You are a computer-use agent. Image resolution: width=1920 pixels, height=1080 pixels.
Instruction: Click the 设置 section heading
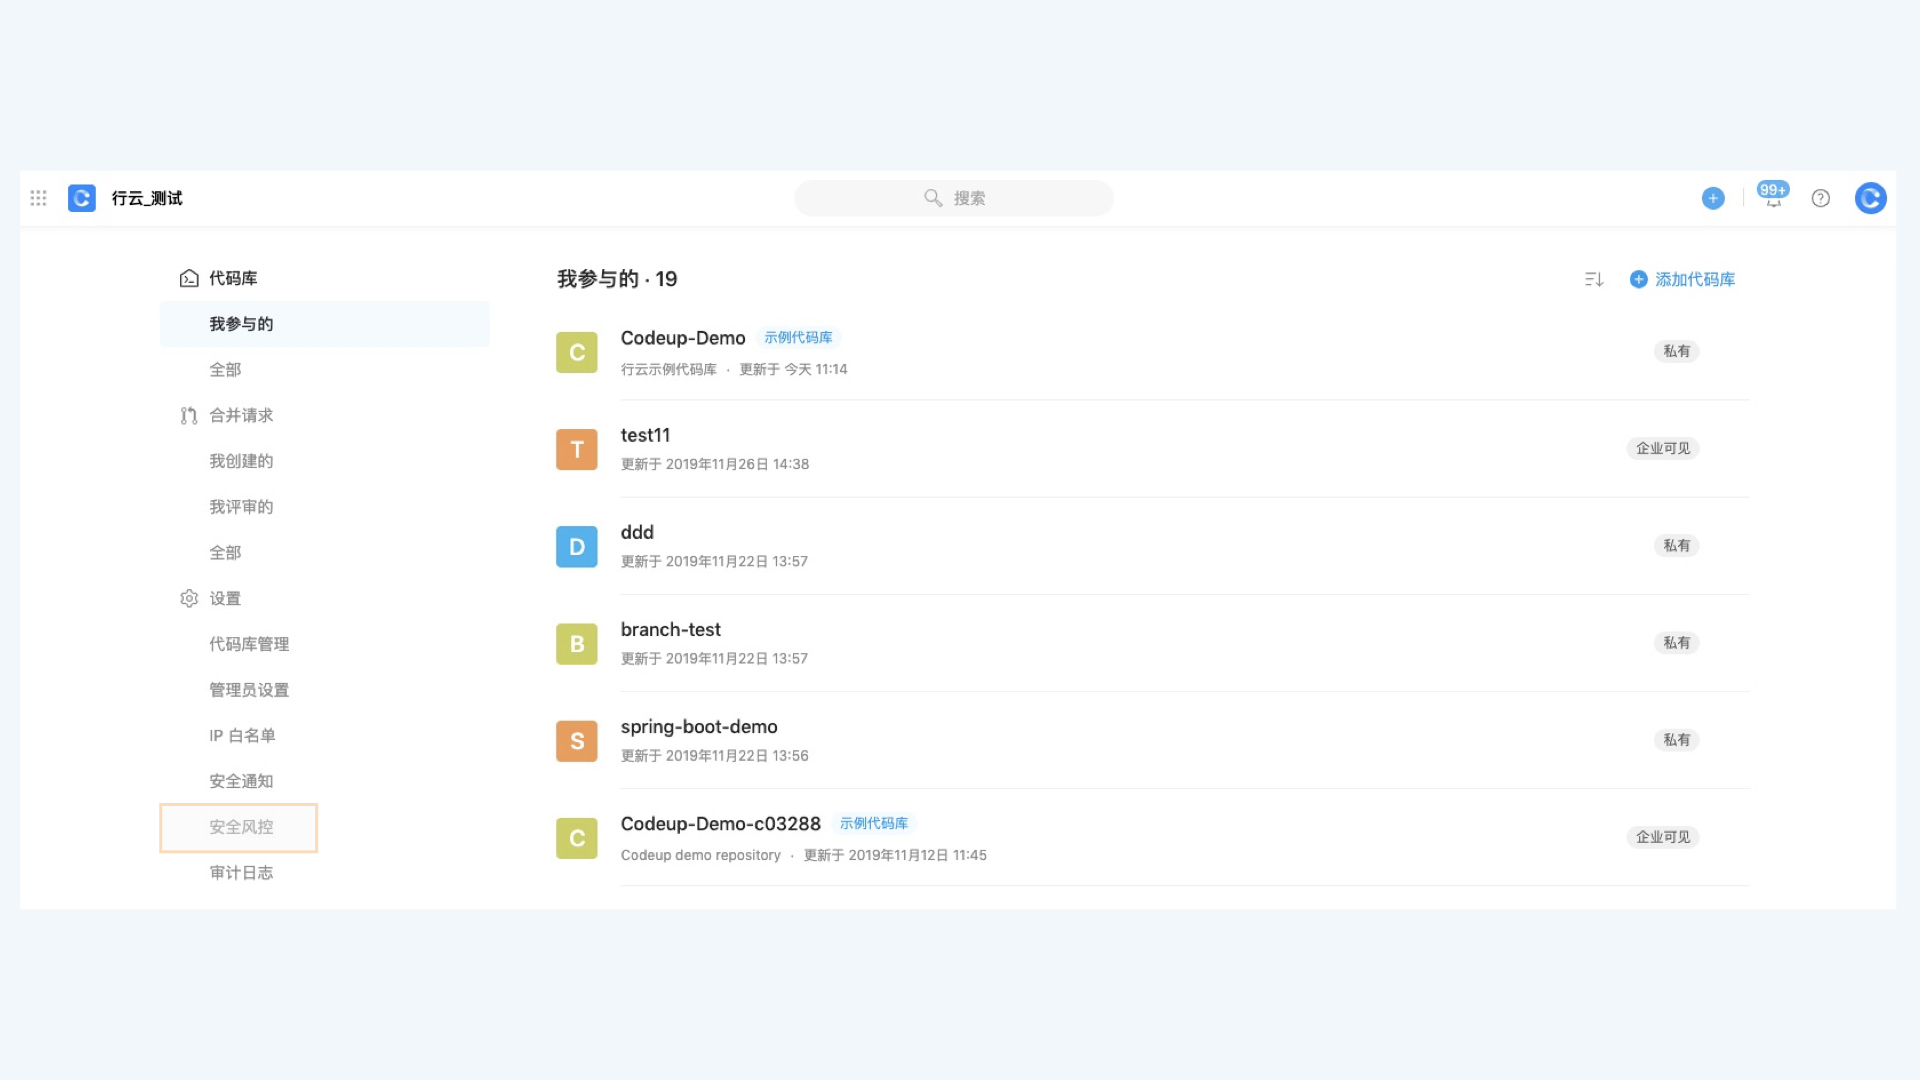coord(225,598)
